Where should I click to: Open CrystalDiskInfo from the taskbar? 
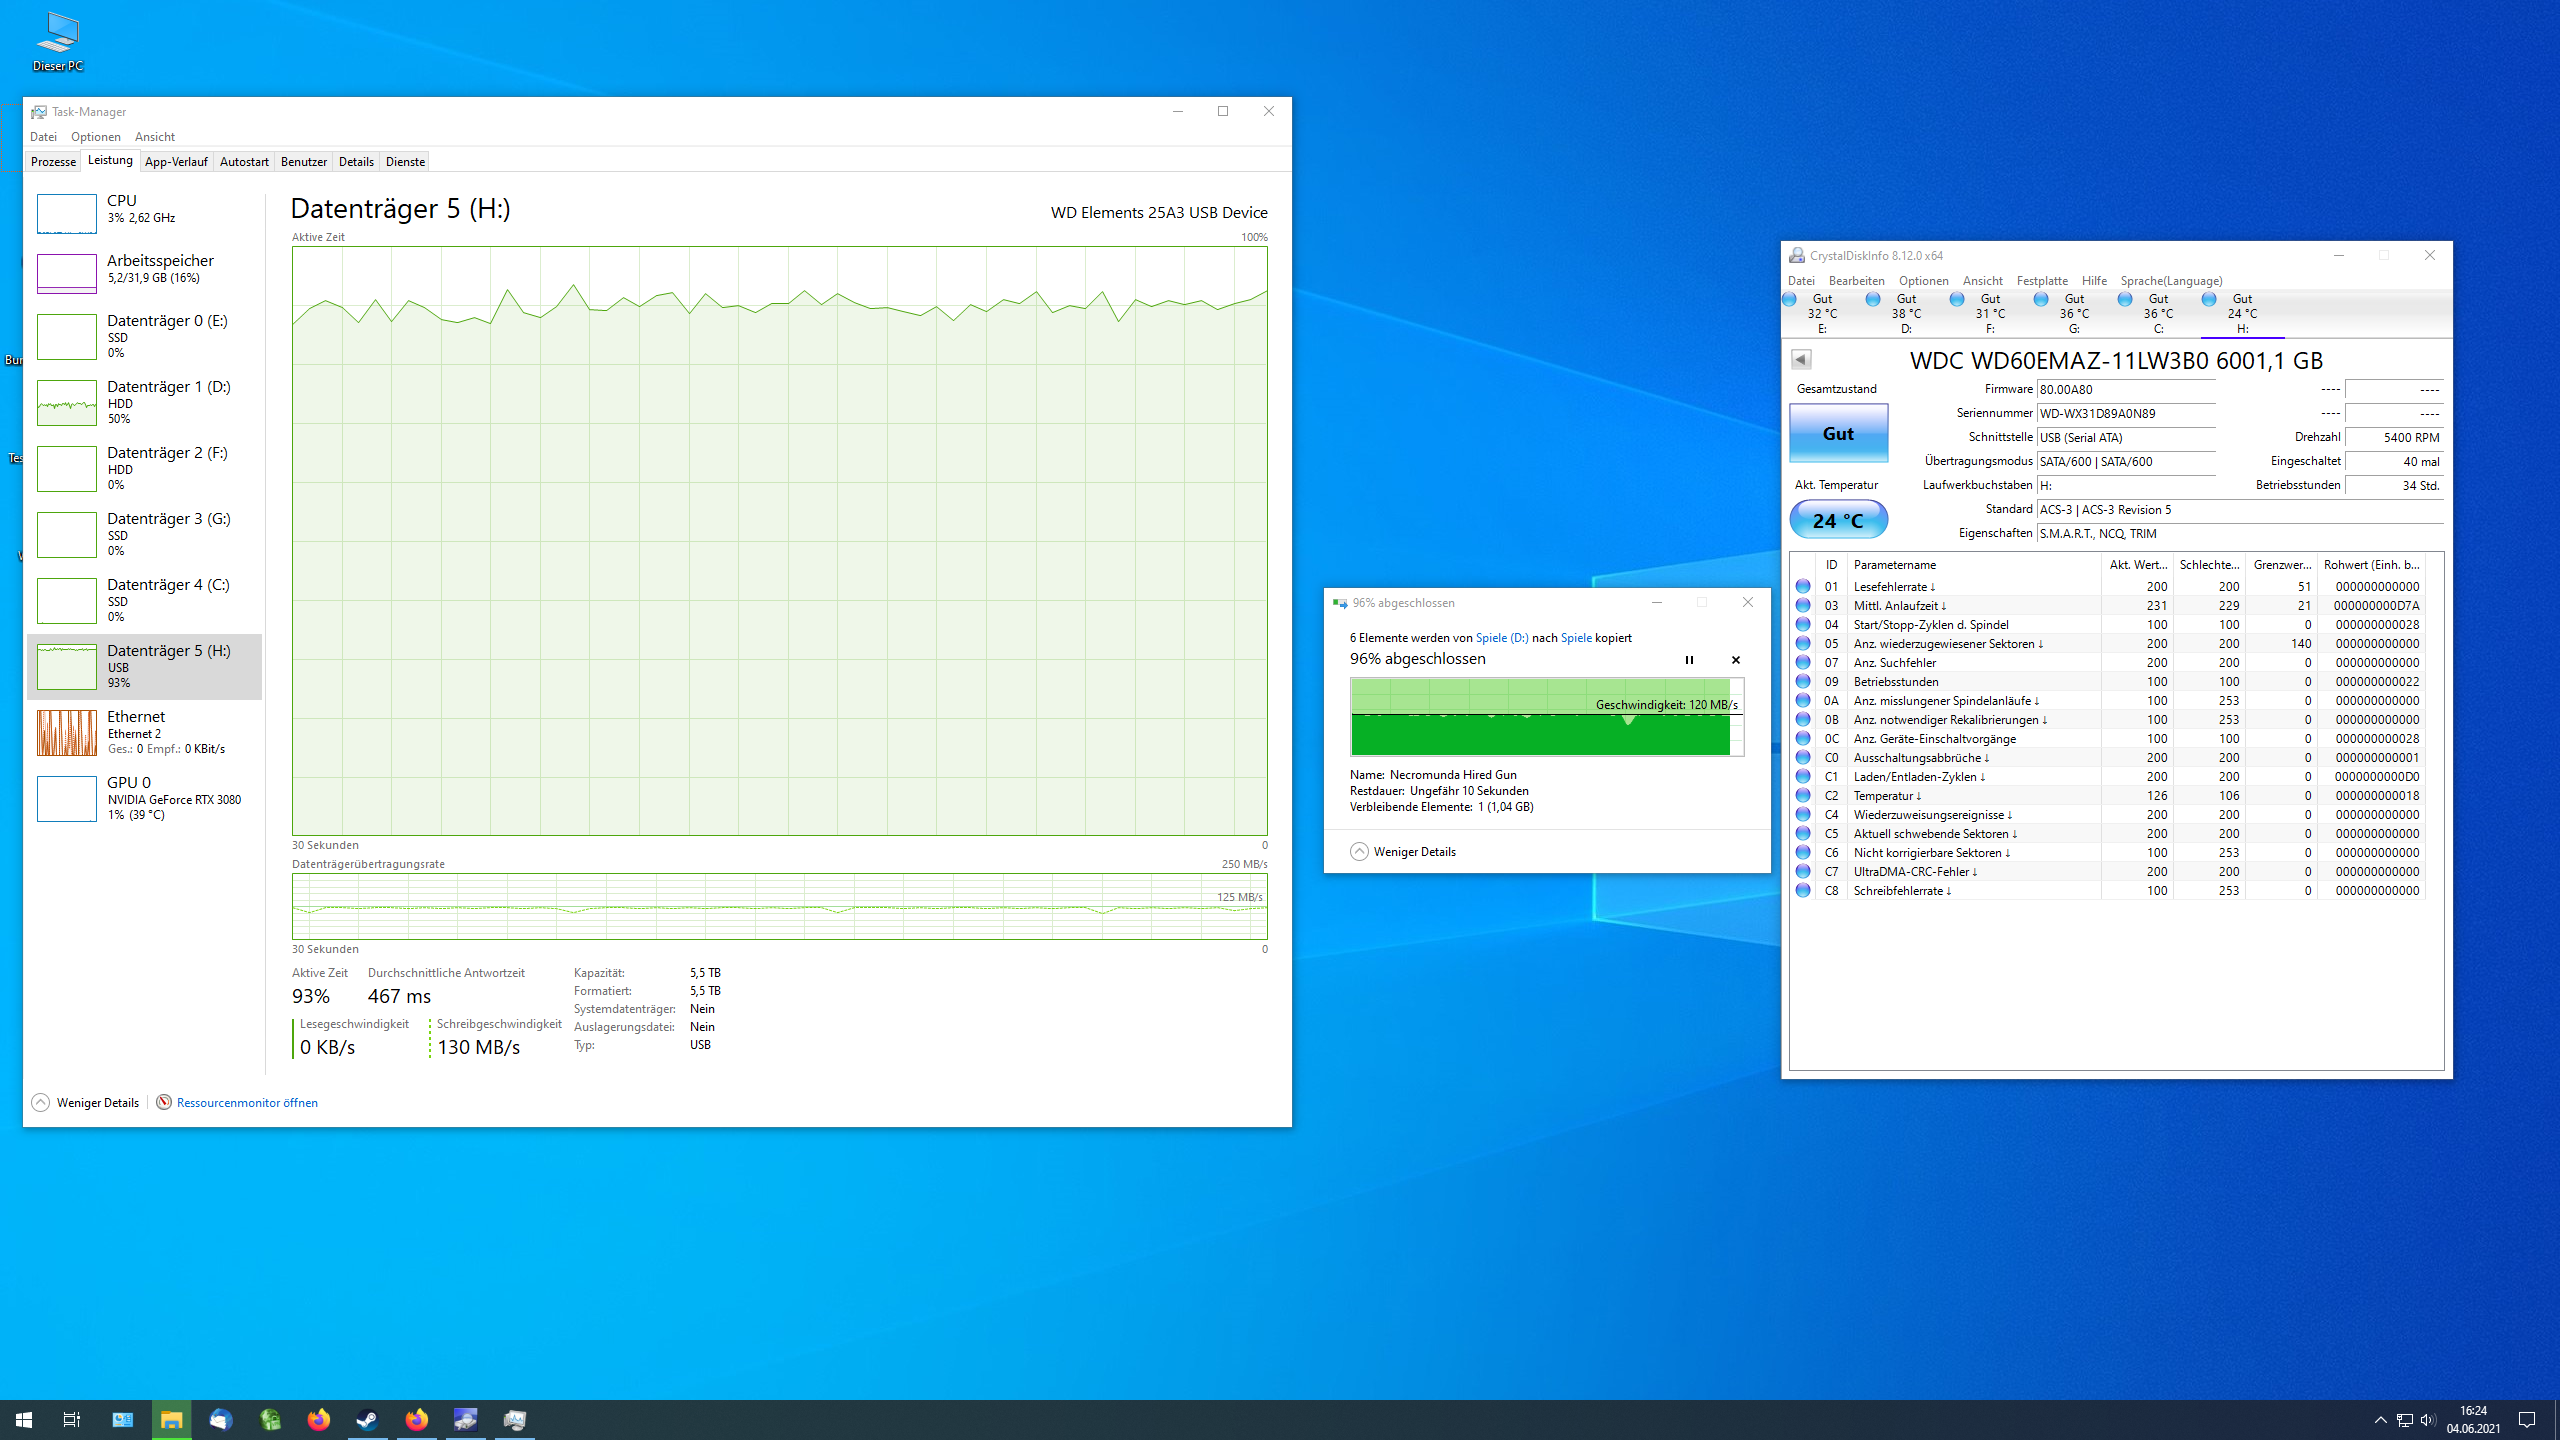coord(465,1419)
